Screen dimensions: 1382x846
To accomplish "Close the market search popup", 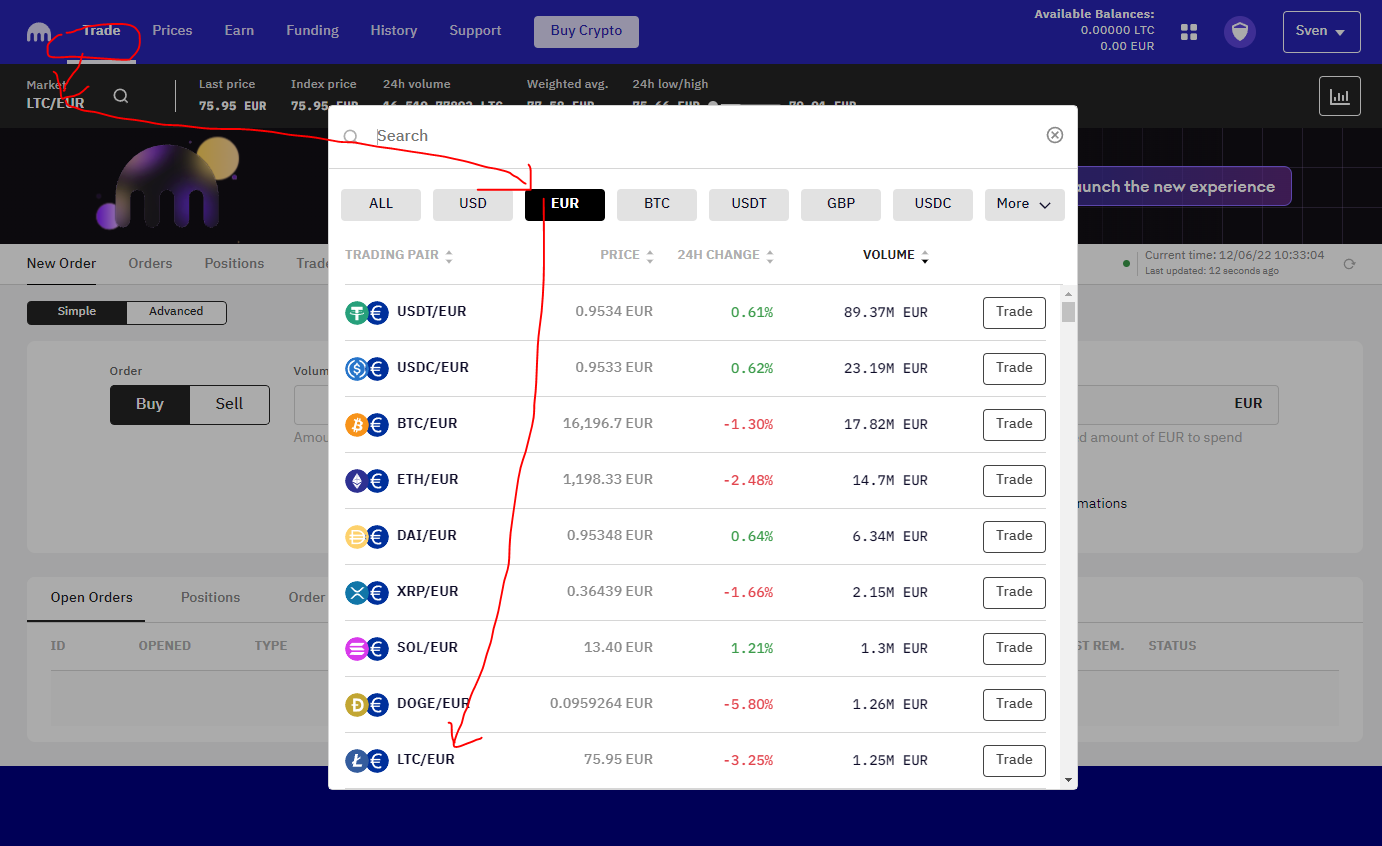I will pyautogui.click(x=1055, y=135).
